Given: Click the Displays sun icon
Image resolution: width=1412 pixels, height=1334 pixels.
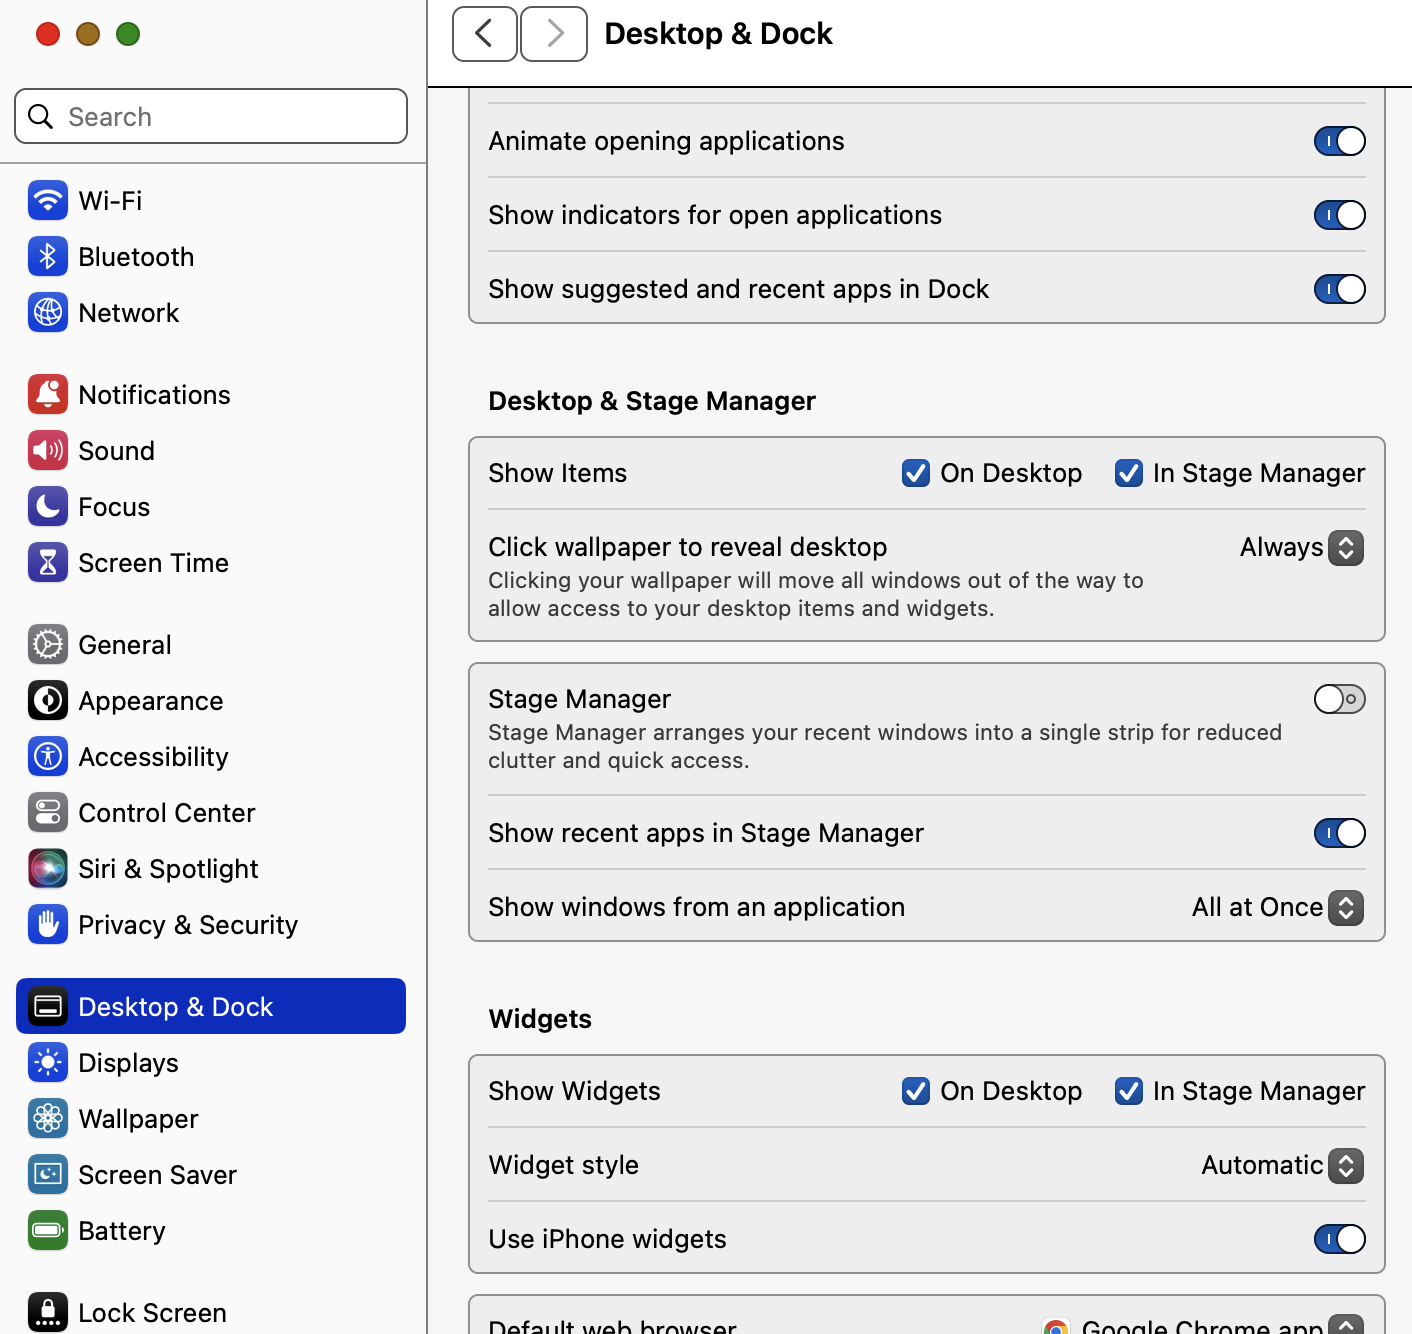Looking at the screenshot, I should tap(48, 1063).
